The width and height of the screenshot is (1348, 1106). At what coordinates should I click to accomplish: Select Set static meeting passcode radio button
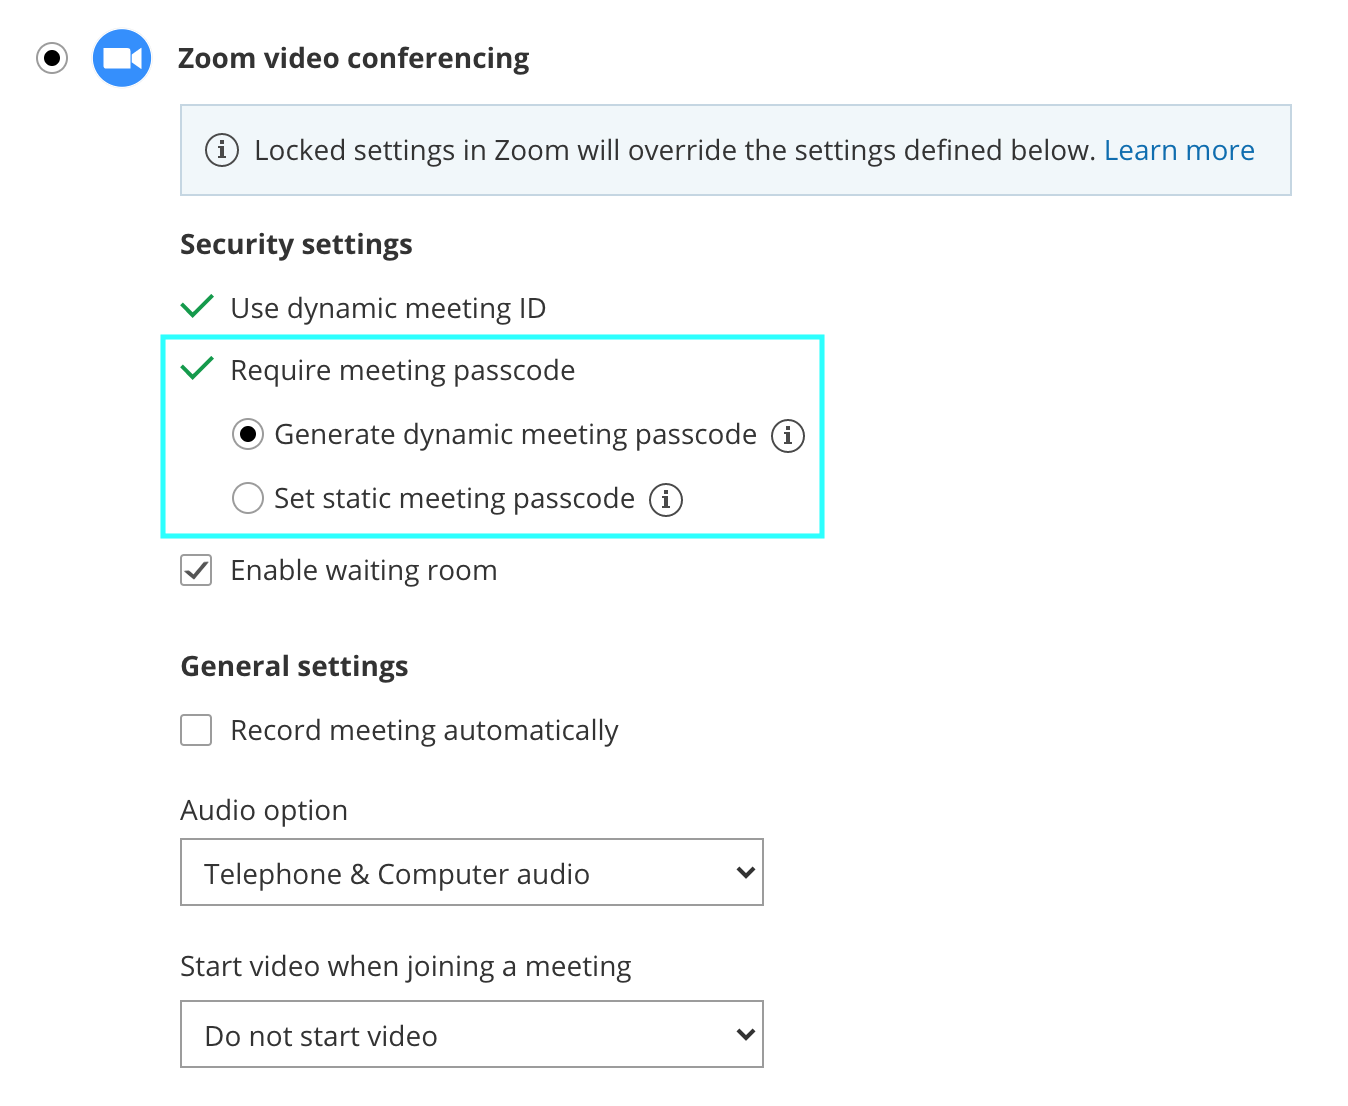[x=248, y=498]
